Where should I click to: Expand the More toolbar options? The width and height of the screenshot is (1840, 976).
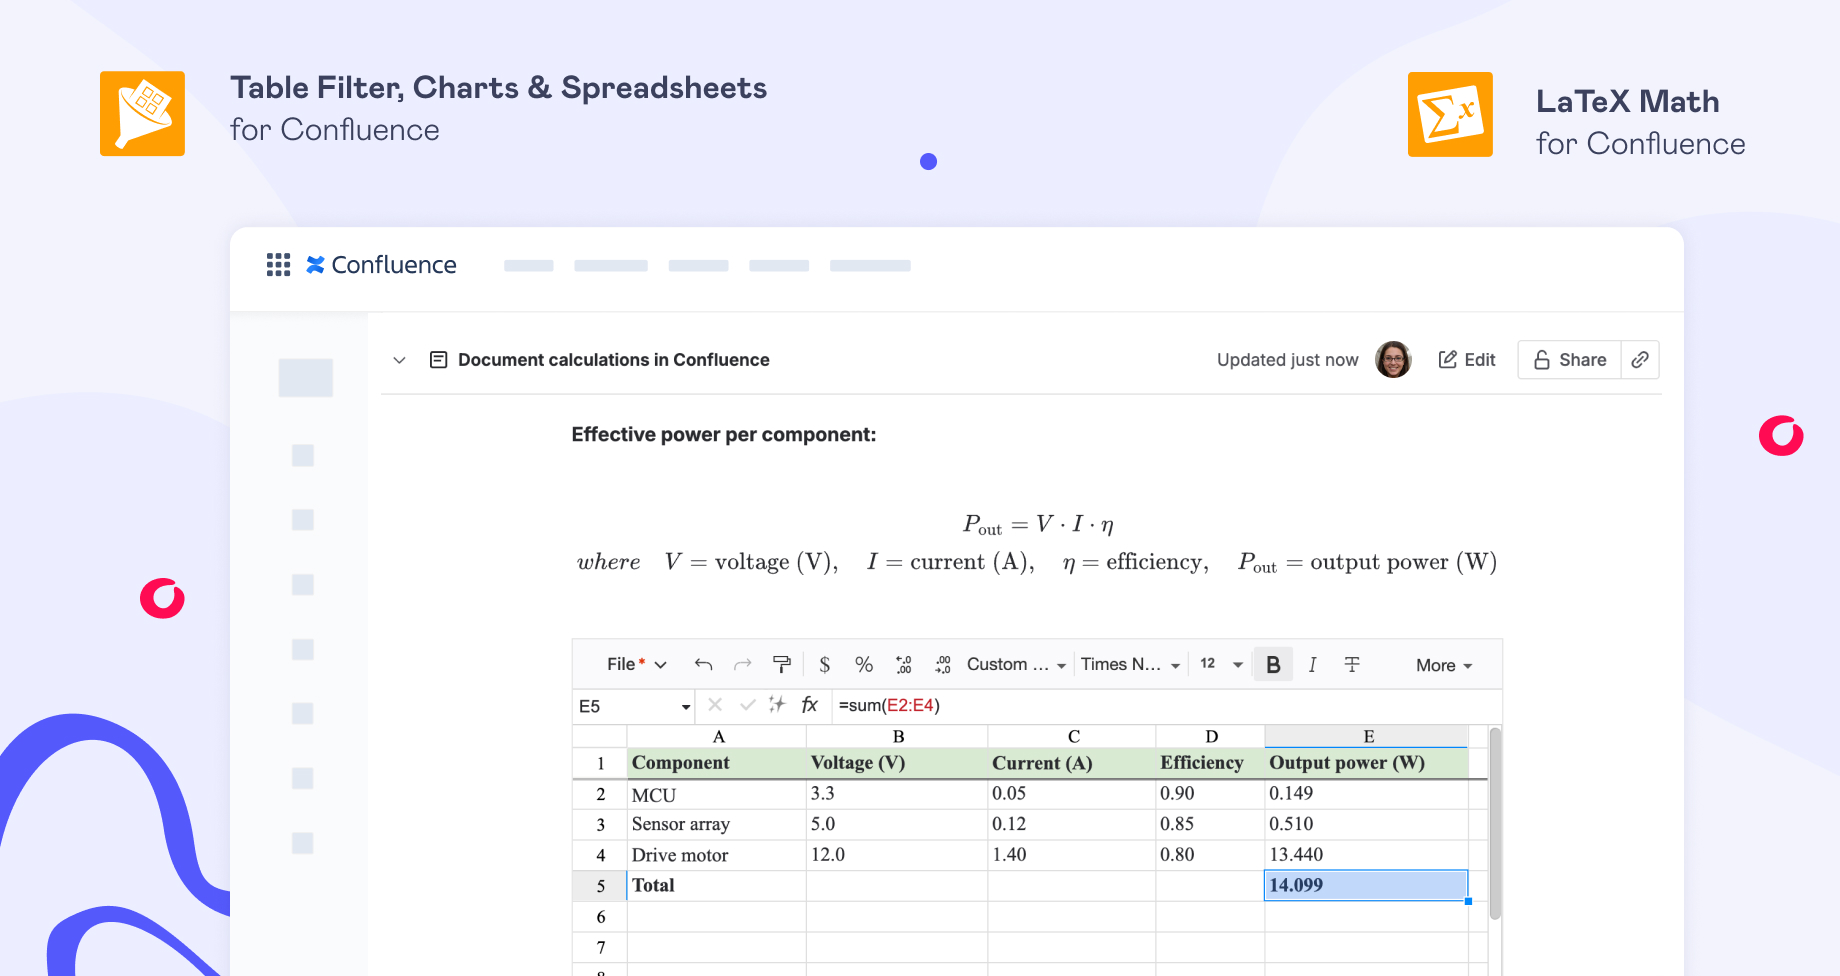click(x=1444, y=666)
